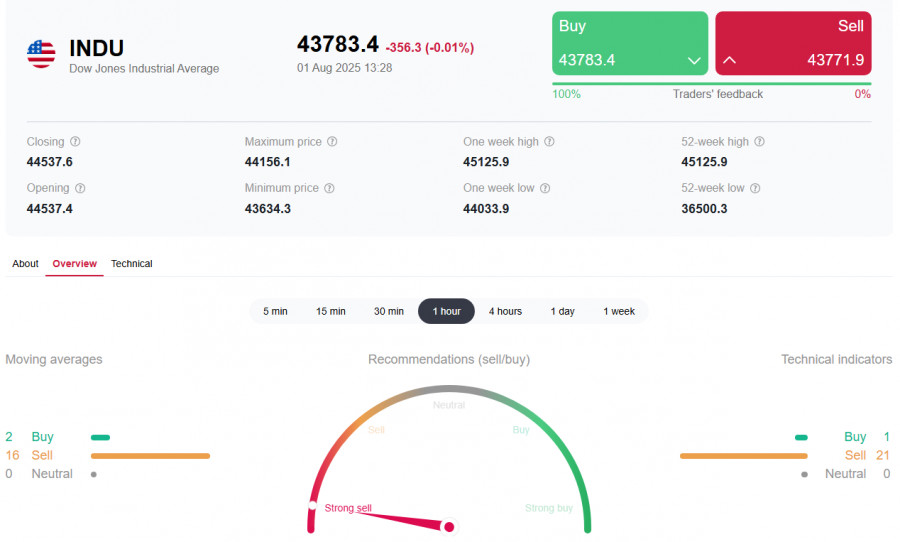This screenshot has height=542, width=900.
Task: Click the current price 43783.4 heading
Action: pos(338,44)
